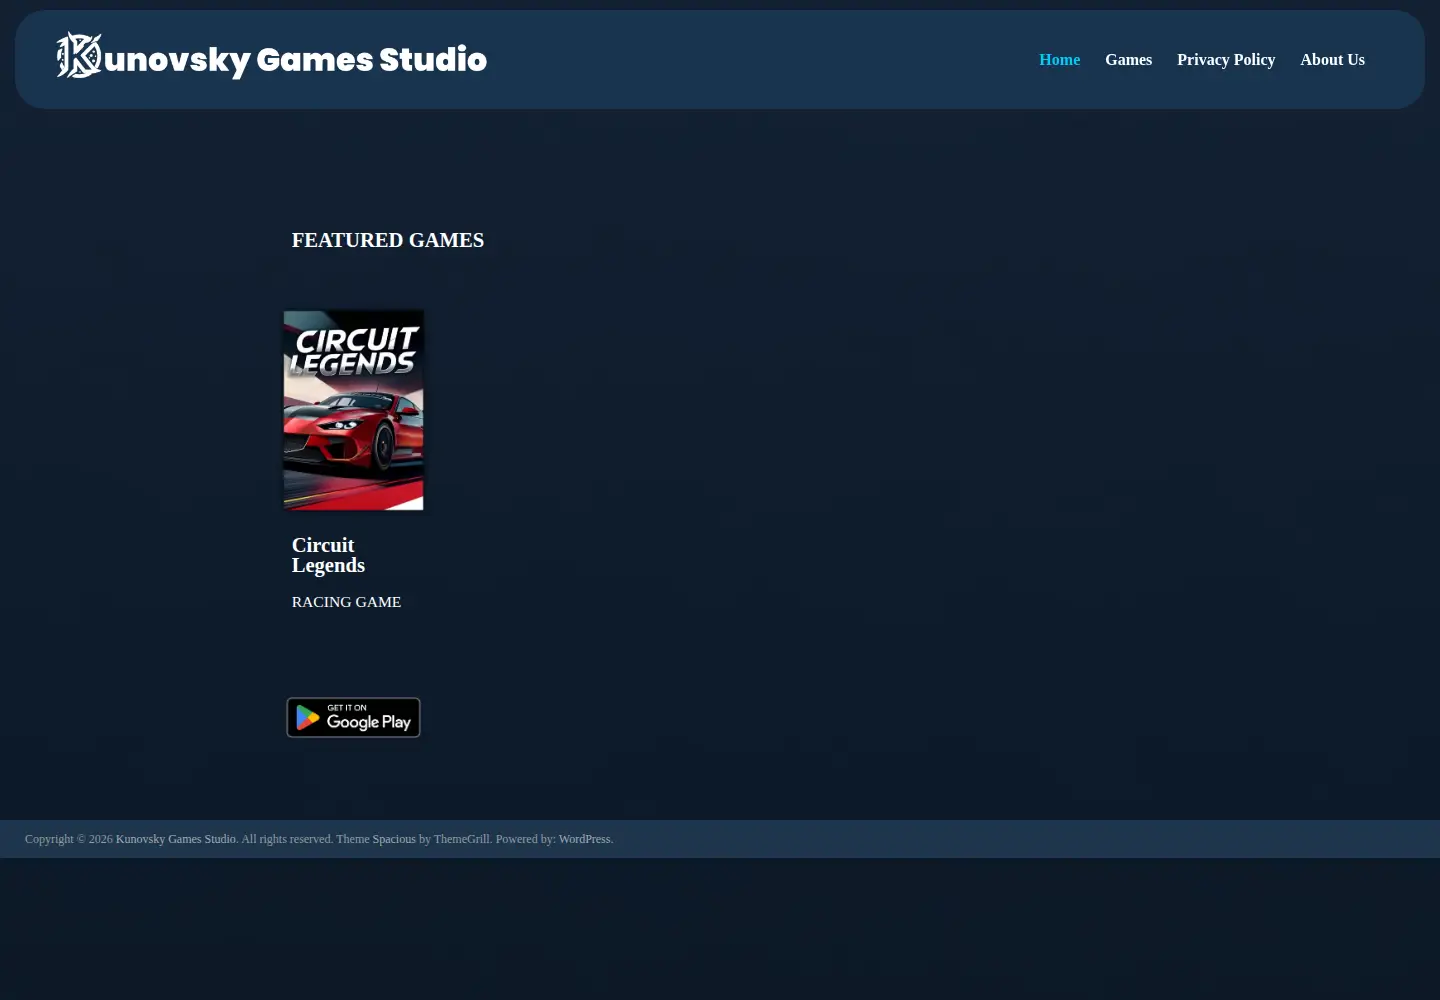The height and width of the screenshot is (1000, 1440).
Task: Click the Kunovsky Games Studio header logo
Action: click(x=271, y=57)
